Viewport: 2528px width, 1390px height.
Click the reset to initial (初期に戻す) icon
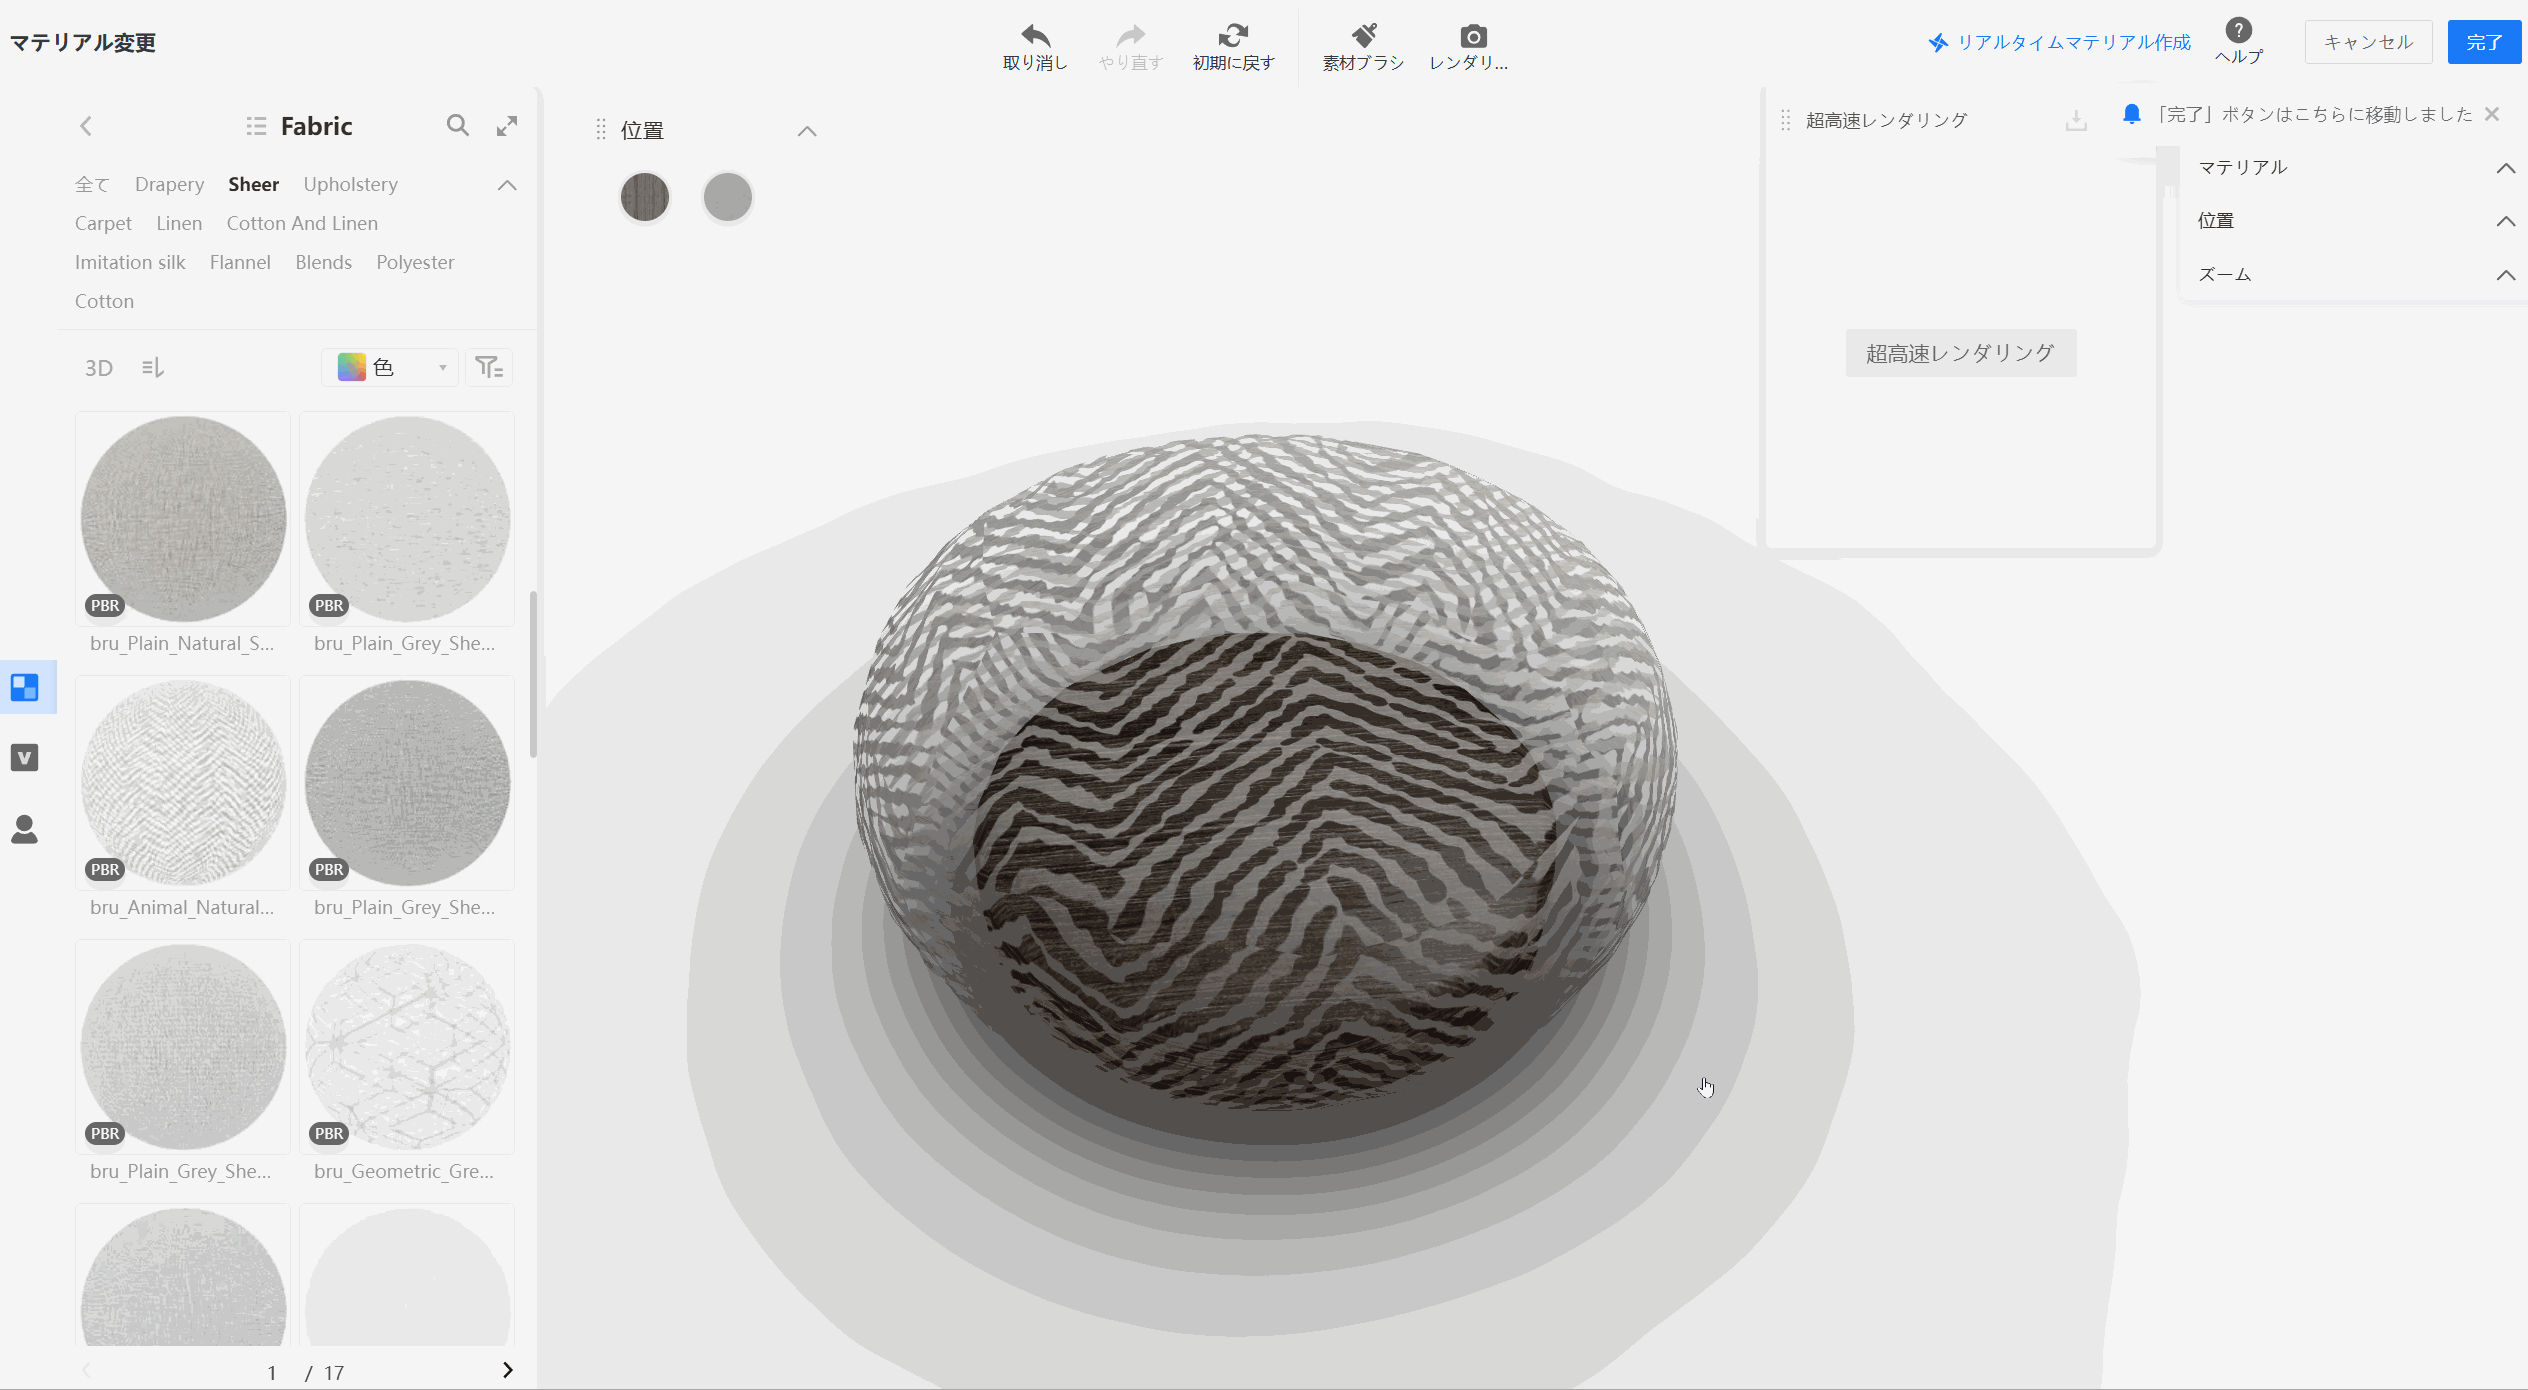[x=1233, y=37]
